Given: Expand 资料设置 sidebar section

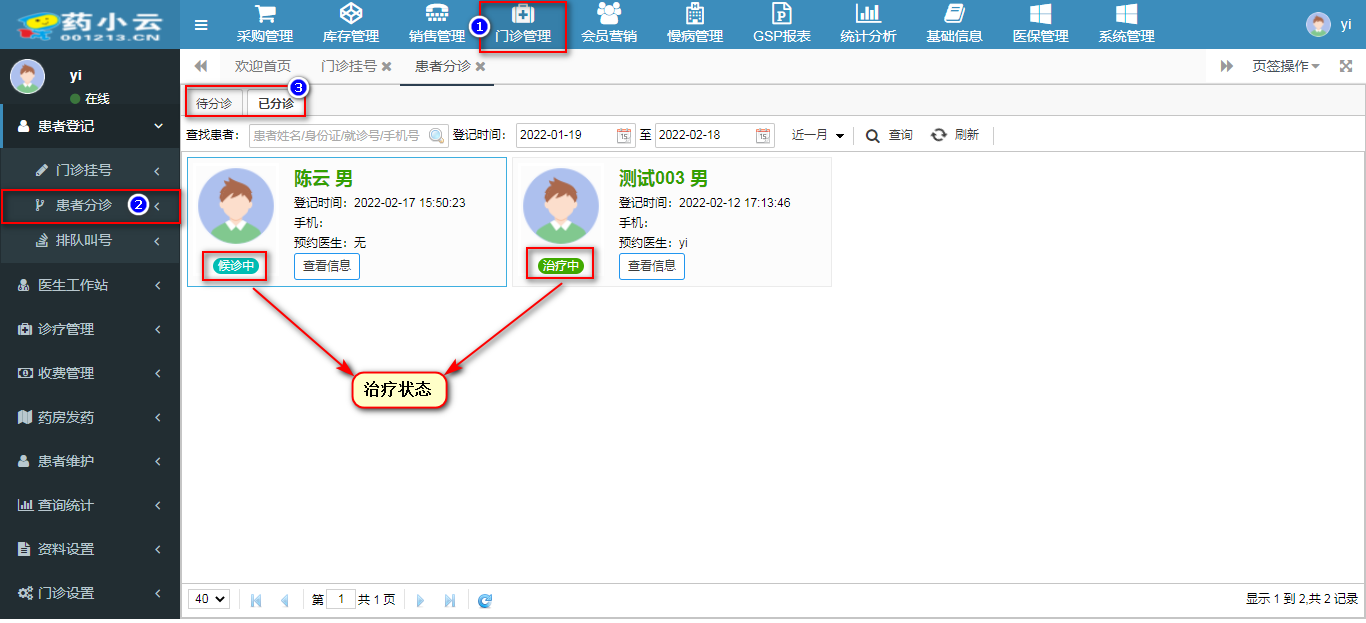Looking at the screenshot, I should tap(90, 549).
